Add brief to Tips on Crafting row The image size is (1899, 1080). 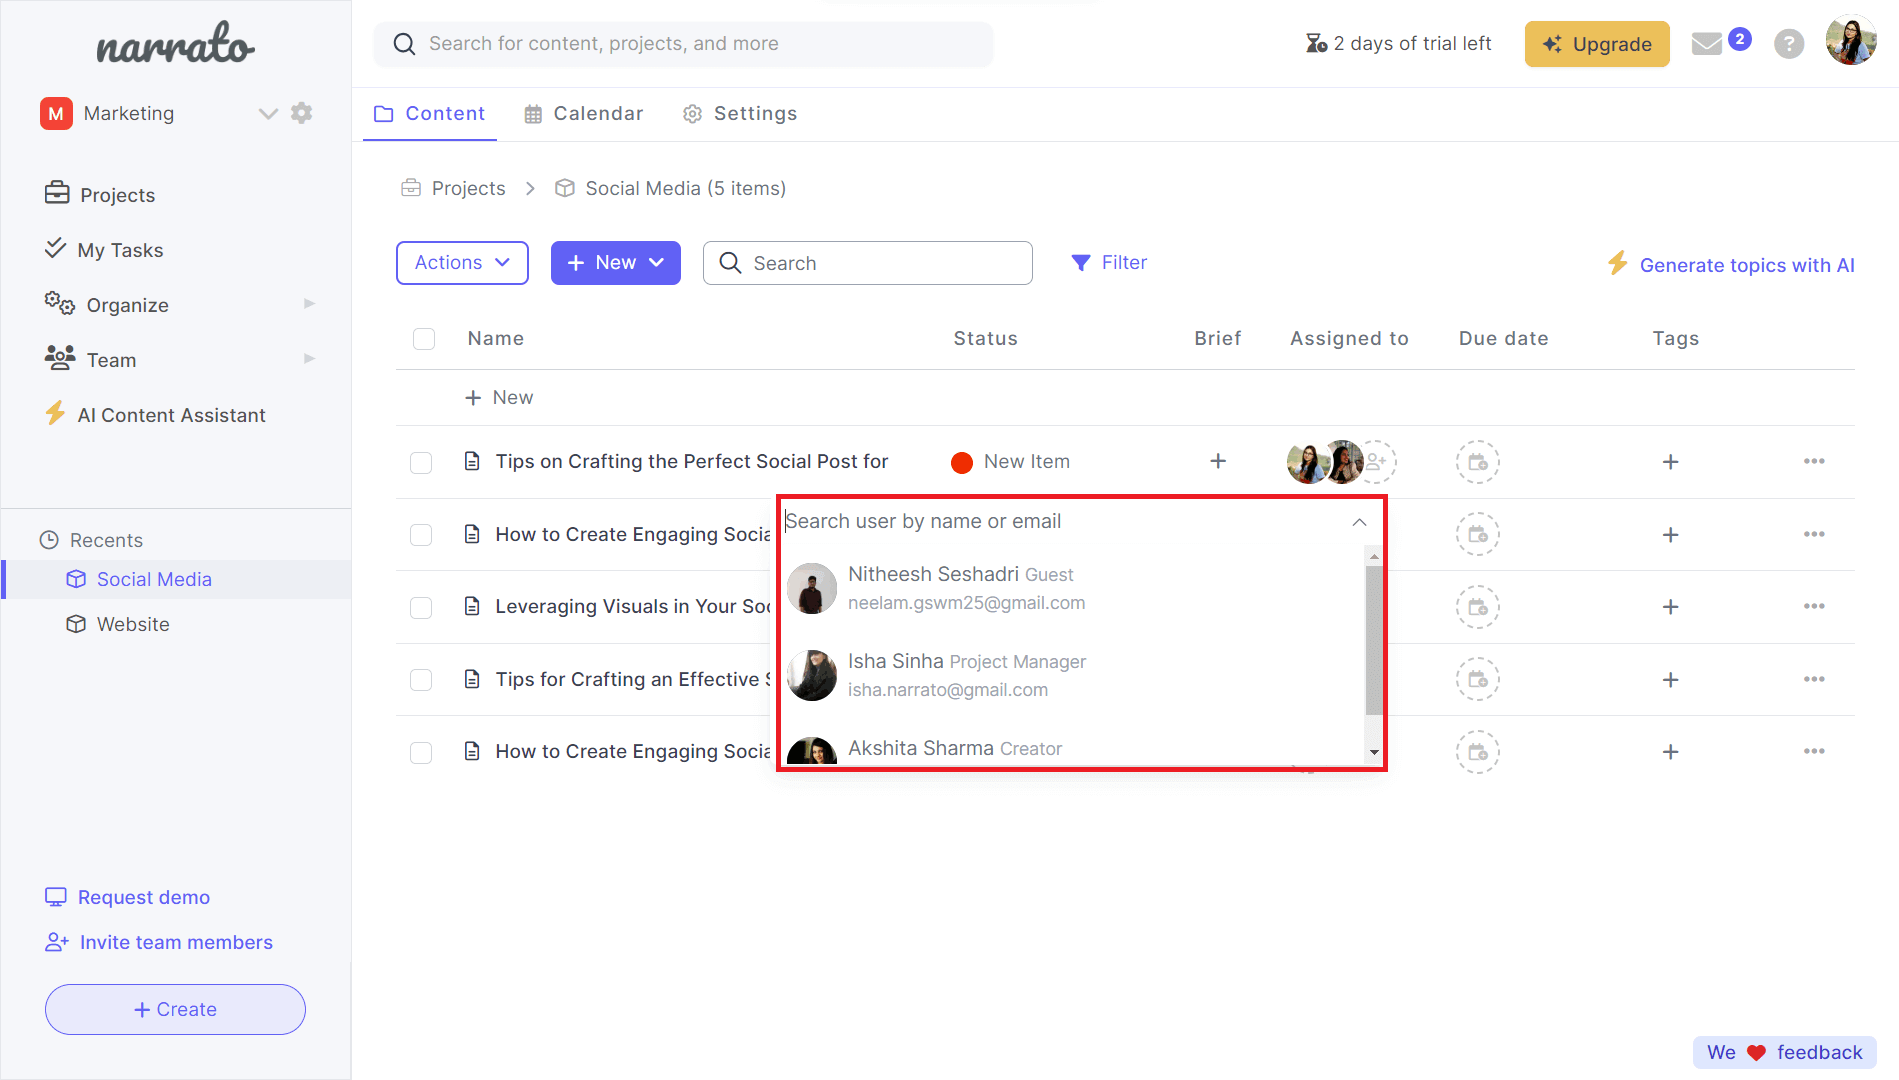point(1218,461)
